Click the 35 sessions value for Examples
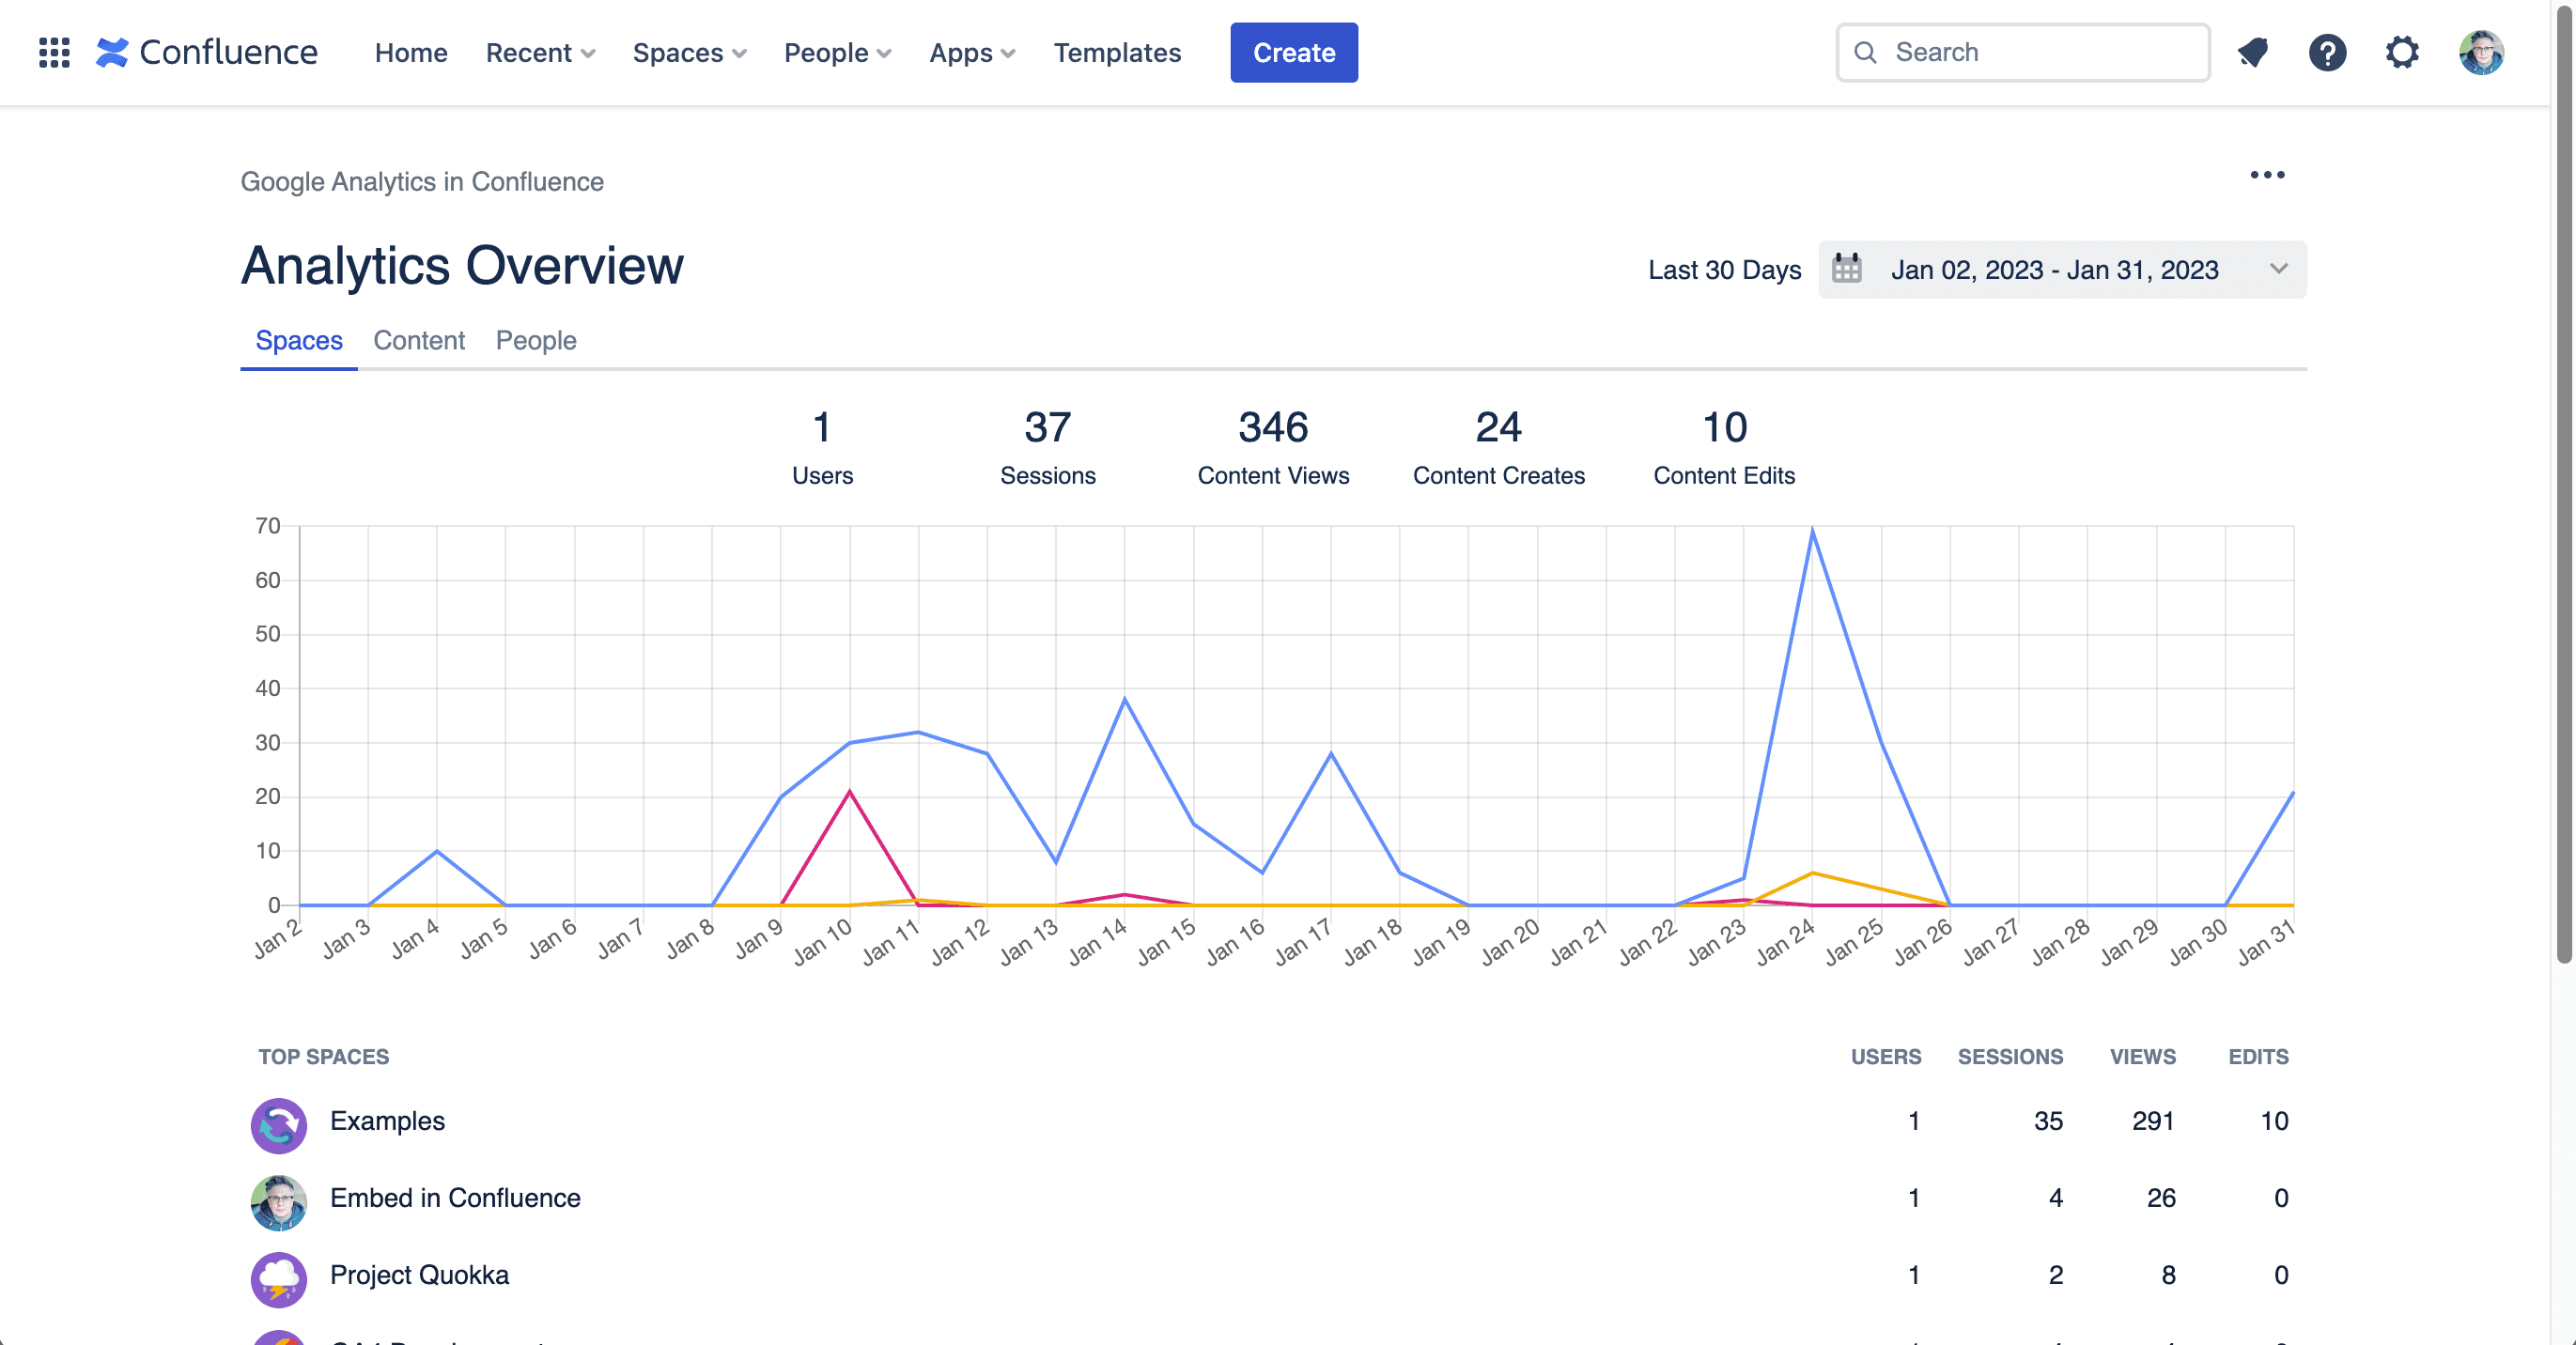Screen dimensions: 2576x1345 (2048, 1121)
